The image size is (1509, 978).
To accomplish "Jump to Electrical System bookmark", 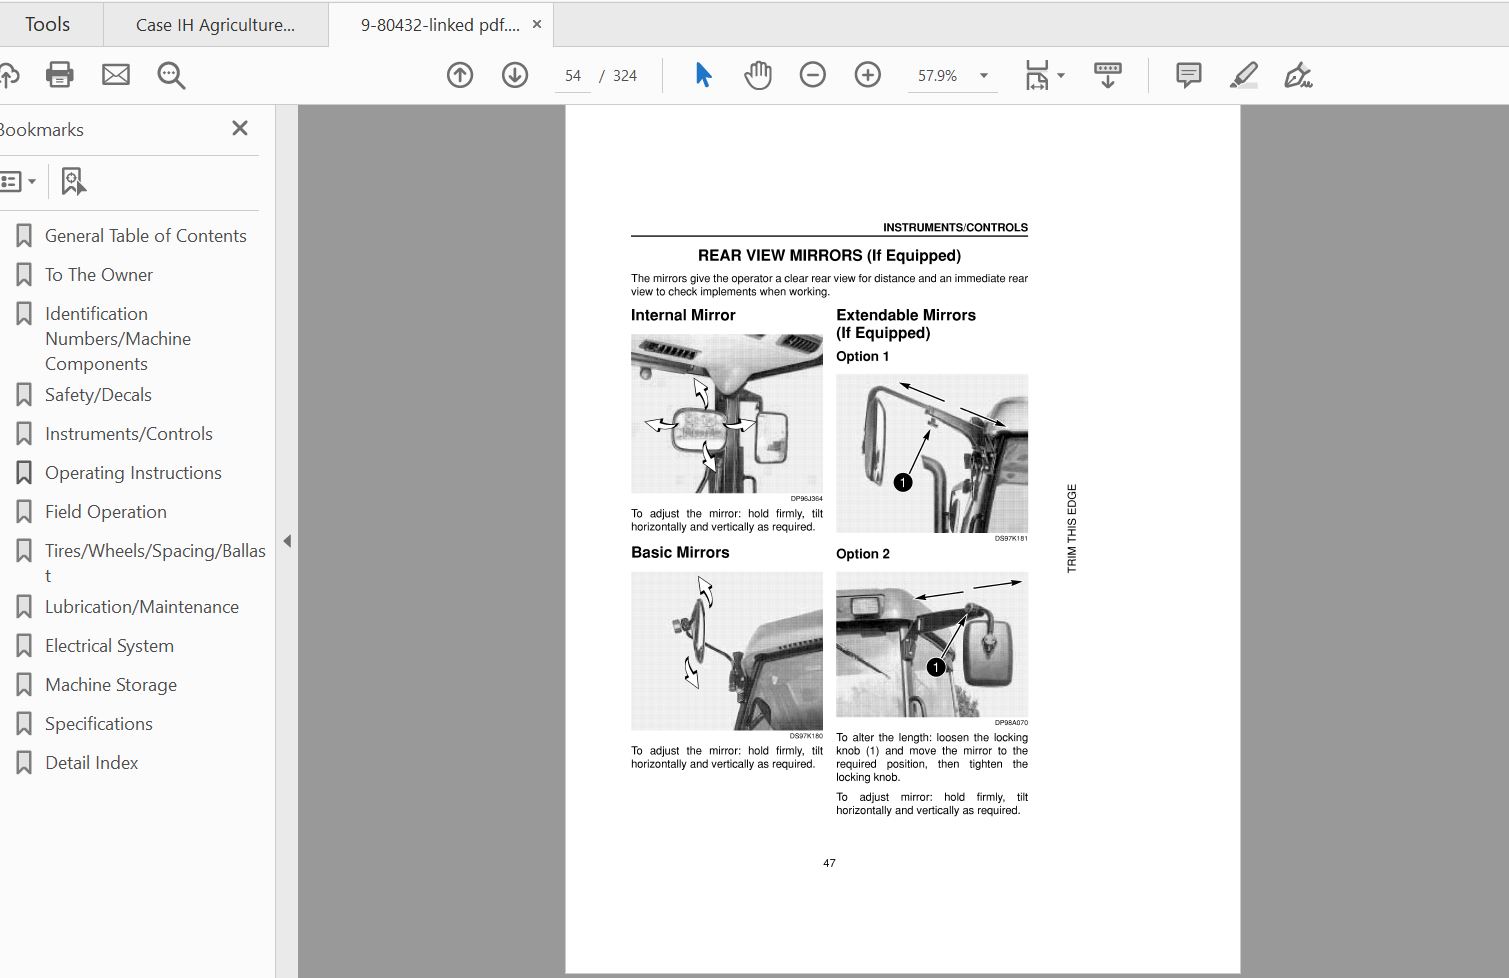I will coord(109,645).
